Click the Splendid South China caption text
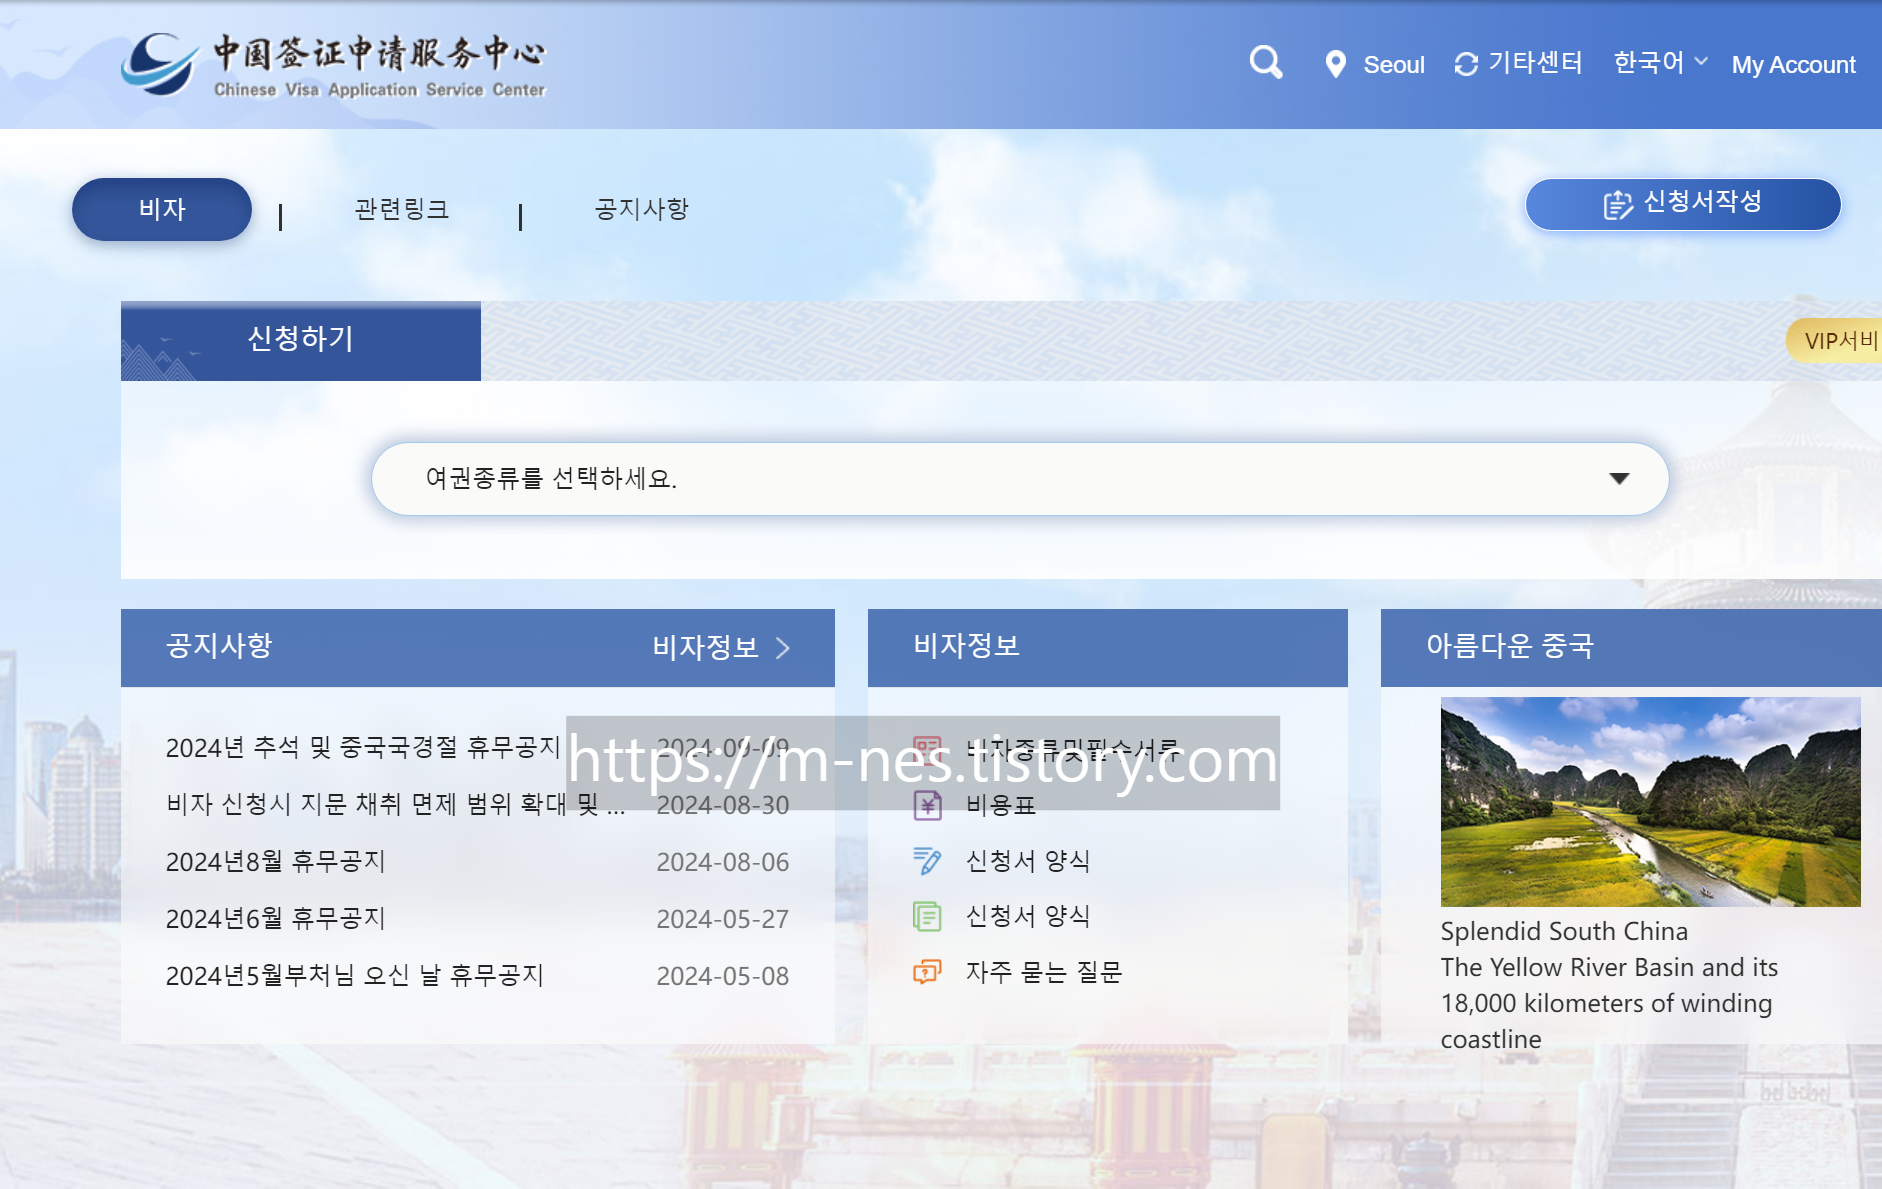This screenshot has height=1189, width=1882. pos(1564,932)
